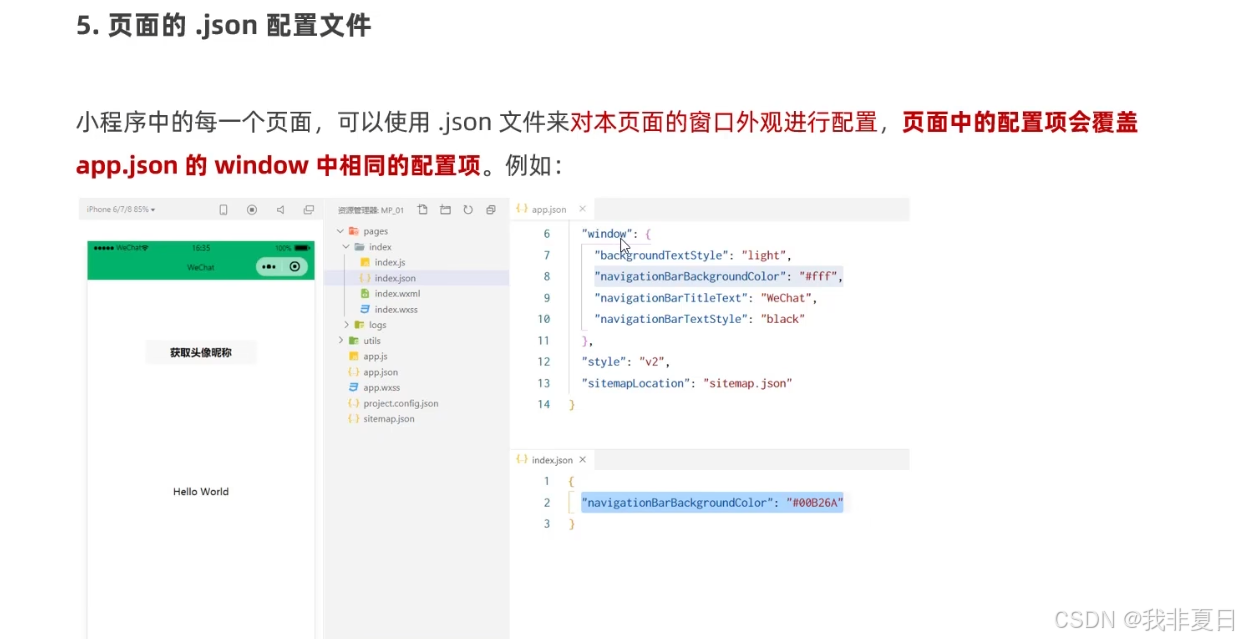This screenshot has width=1241, height=639.
Task: Click the "#00B26A" value in index.json
Action: pos(815,503)
